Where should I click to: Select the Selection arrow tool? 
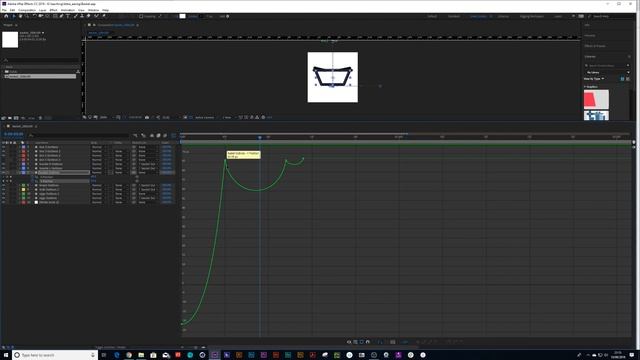(x=13, y=16)
